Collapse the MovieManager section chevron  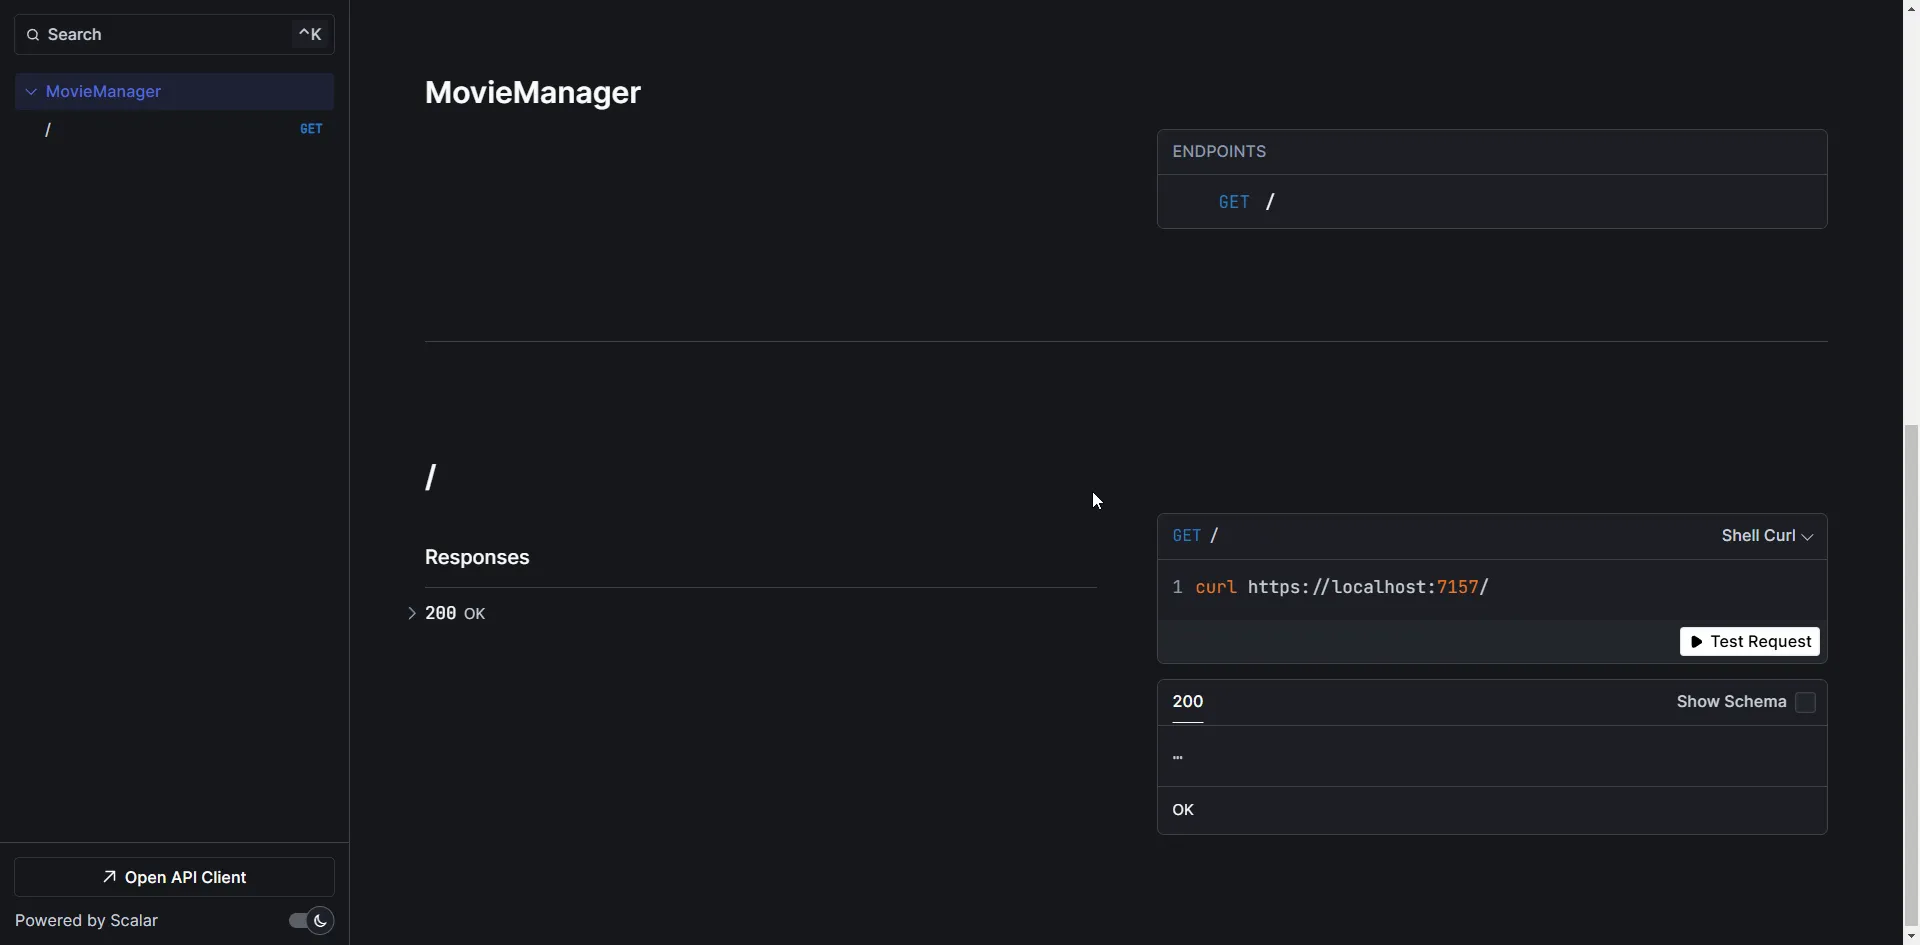tap(32, 91)
